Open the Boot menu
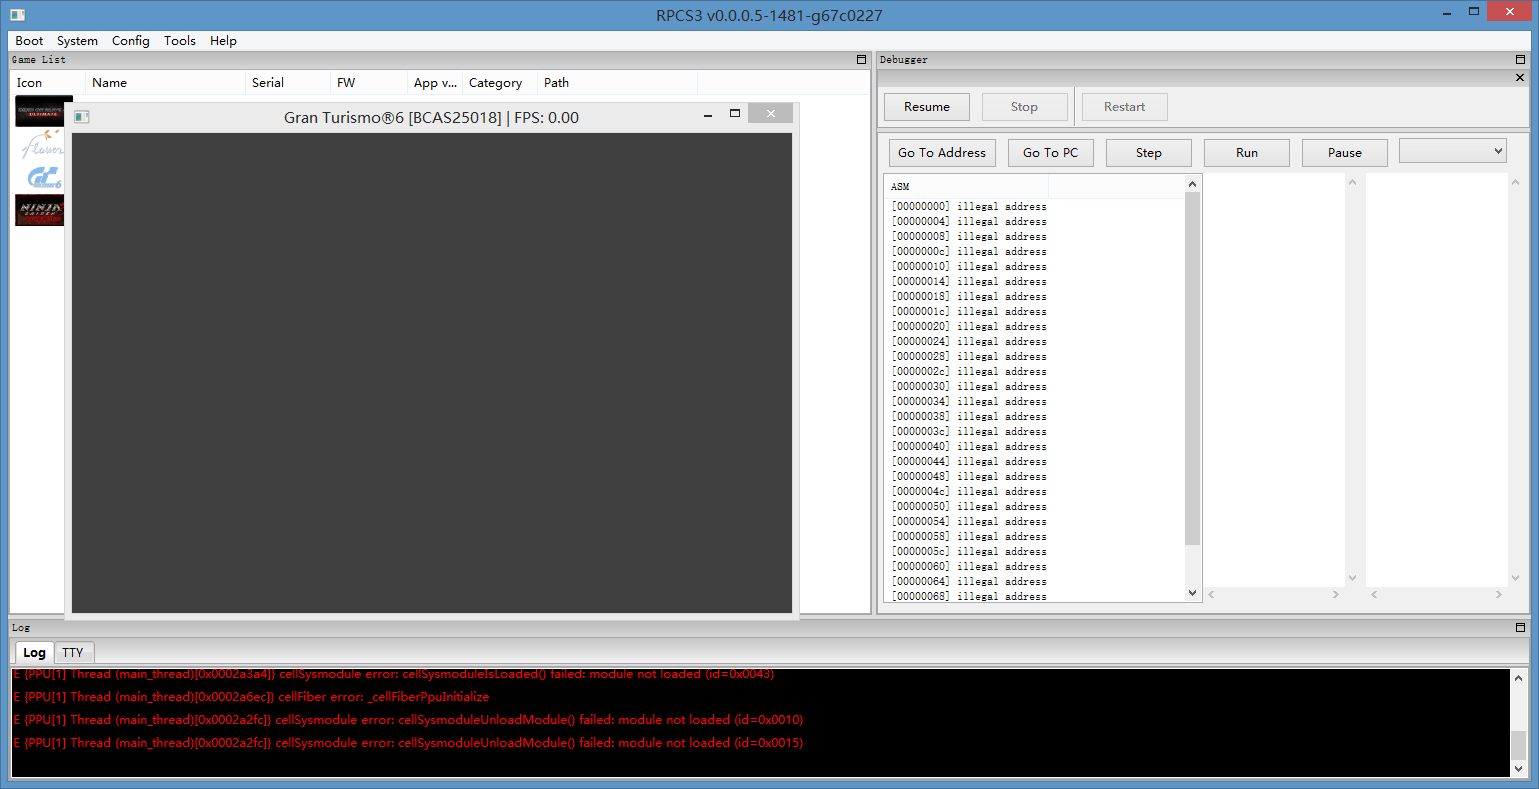Screen dimensions: 1539x789 [29, 41]
